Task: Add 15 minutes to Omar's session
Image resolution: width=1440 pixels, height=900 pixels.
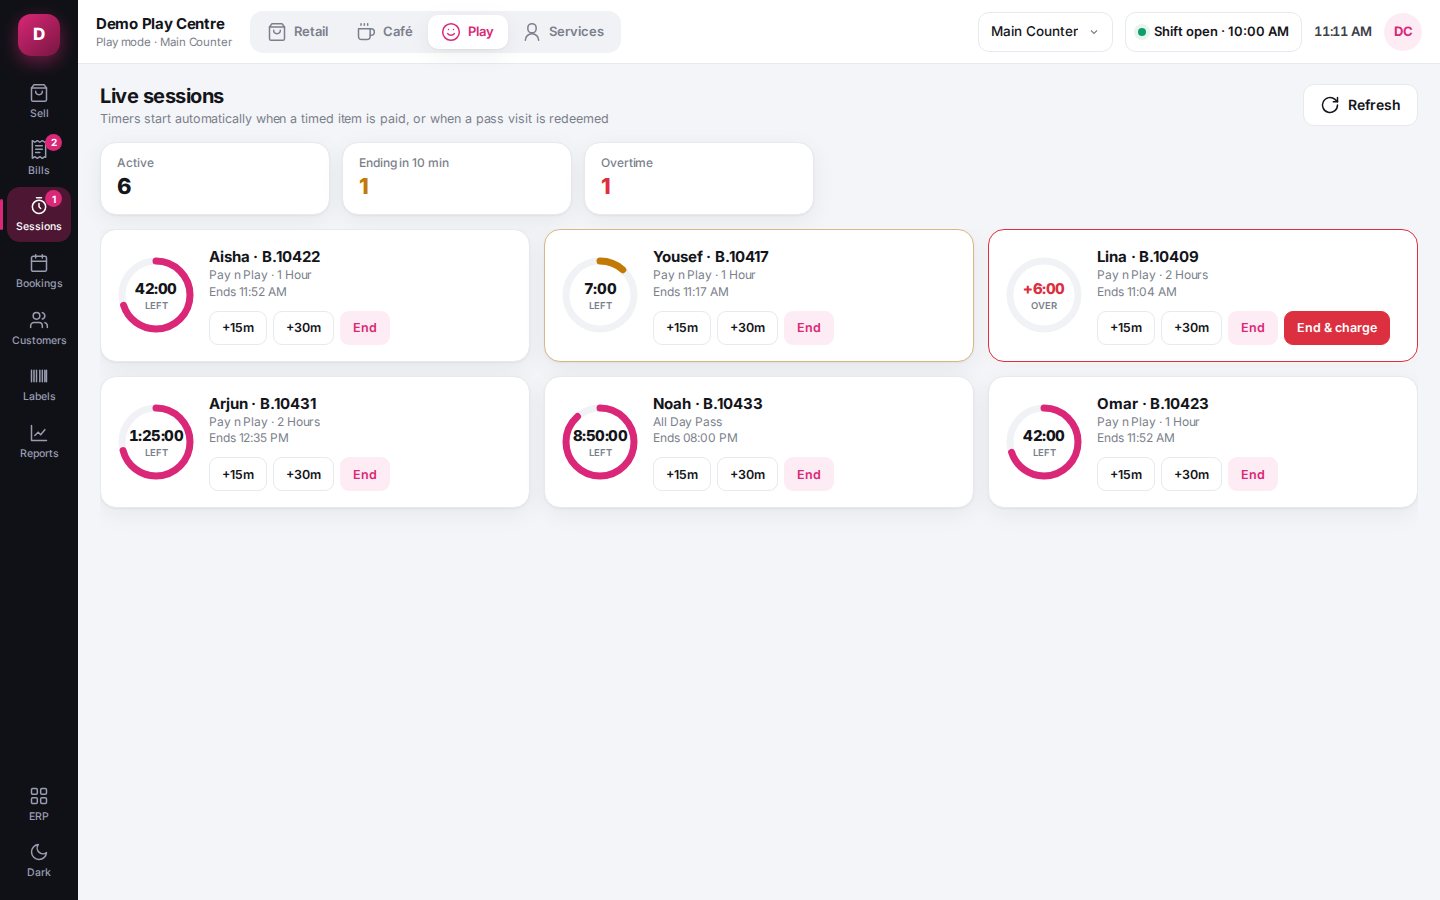Action: pyautogui.click(x=1126, y=475)
